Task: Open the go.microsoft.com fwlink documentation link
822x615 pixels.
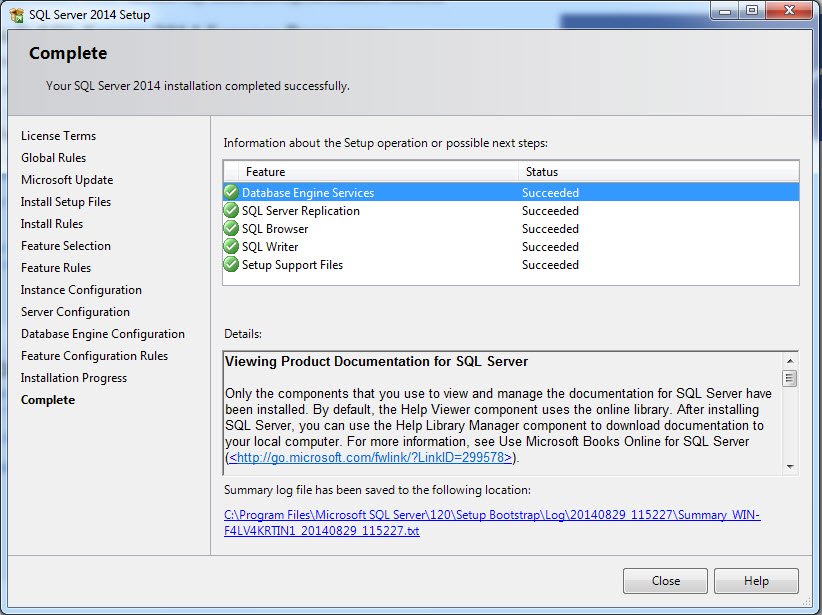Action: click(x=370, y=457)
